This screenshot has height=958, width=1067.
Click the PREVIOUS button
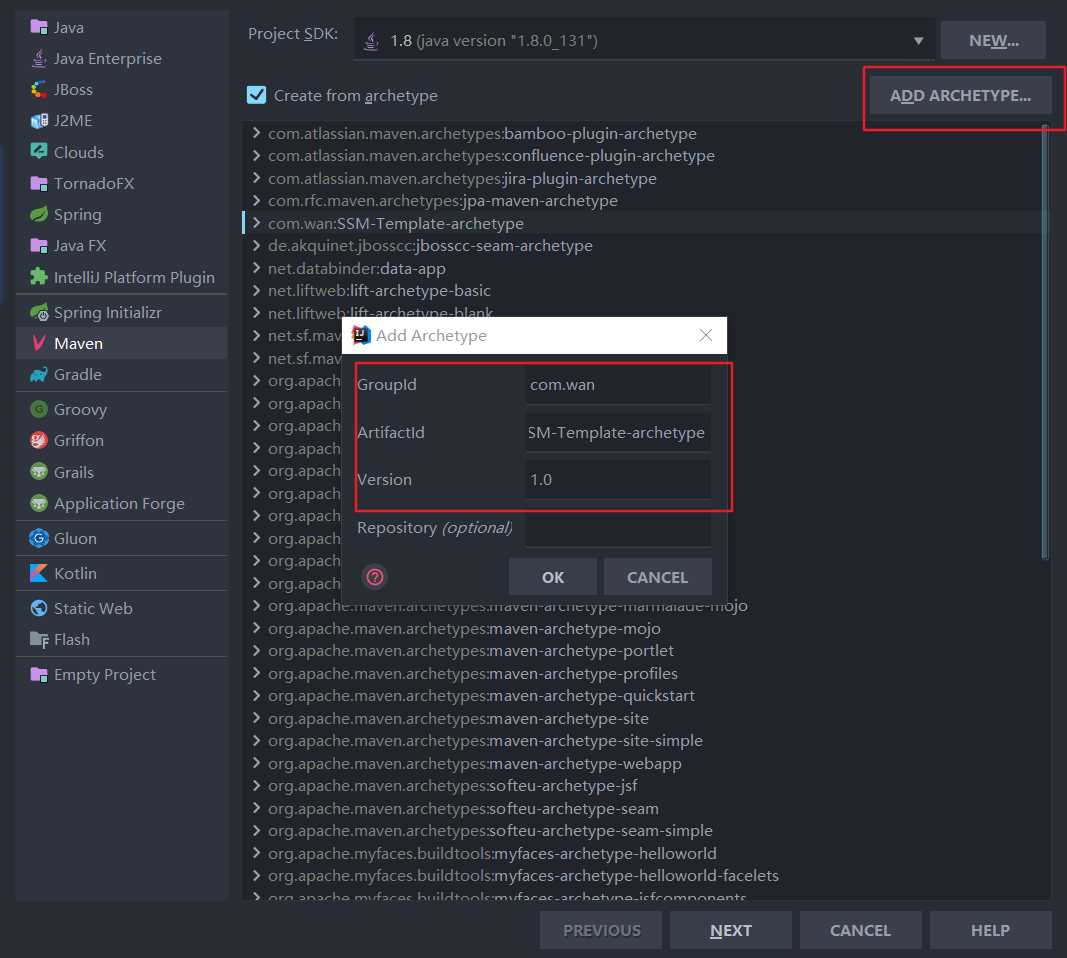(x=601, y=930)
